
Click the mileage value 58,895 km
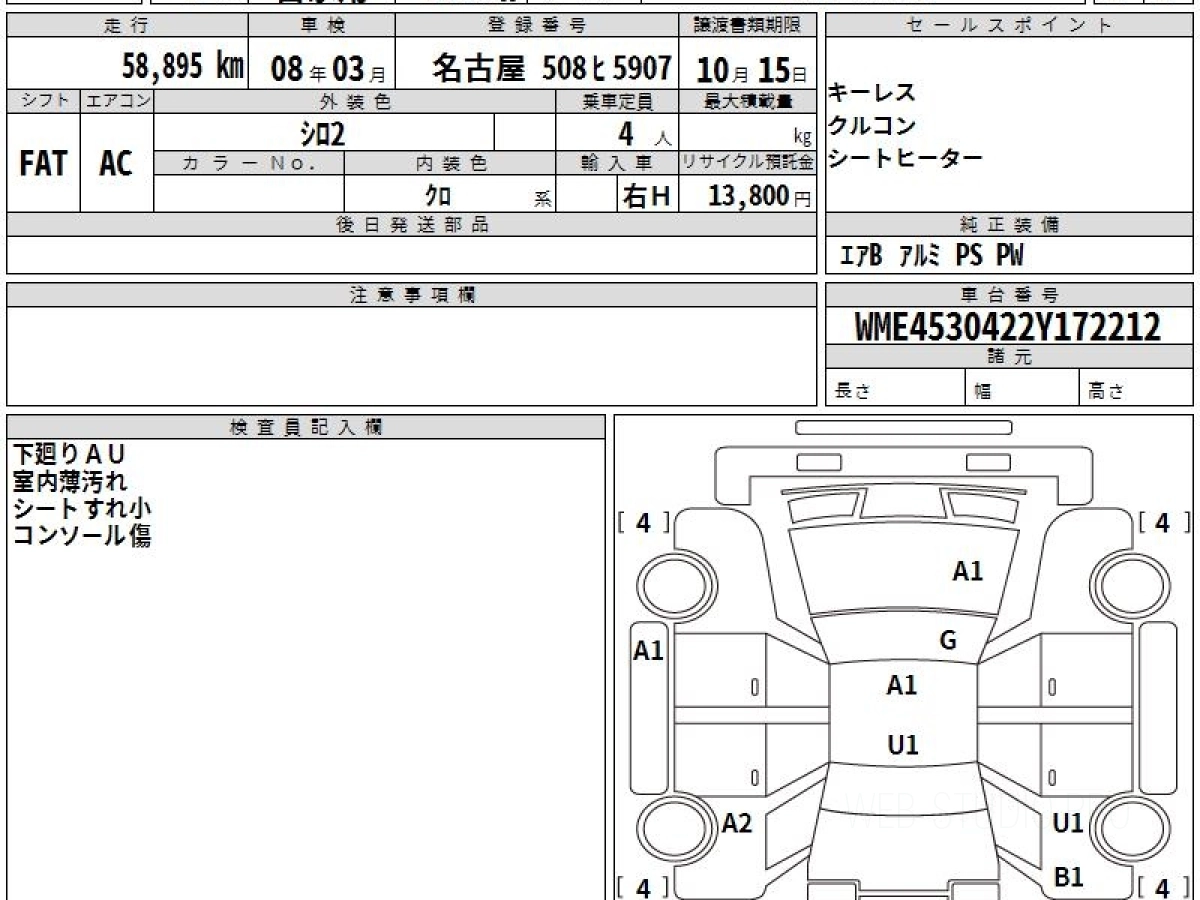point(182,67)
